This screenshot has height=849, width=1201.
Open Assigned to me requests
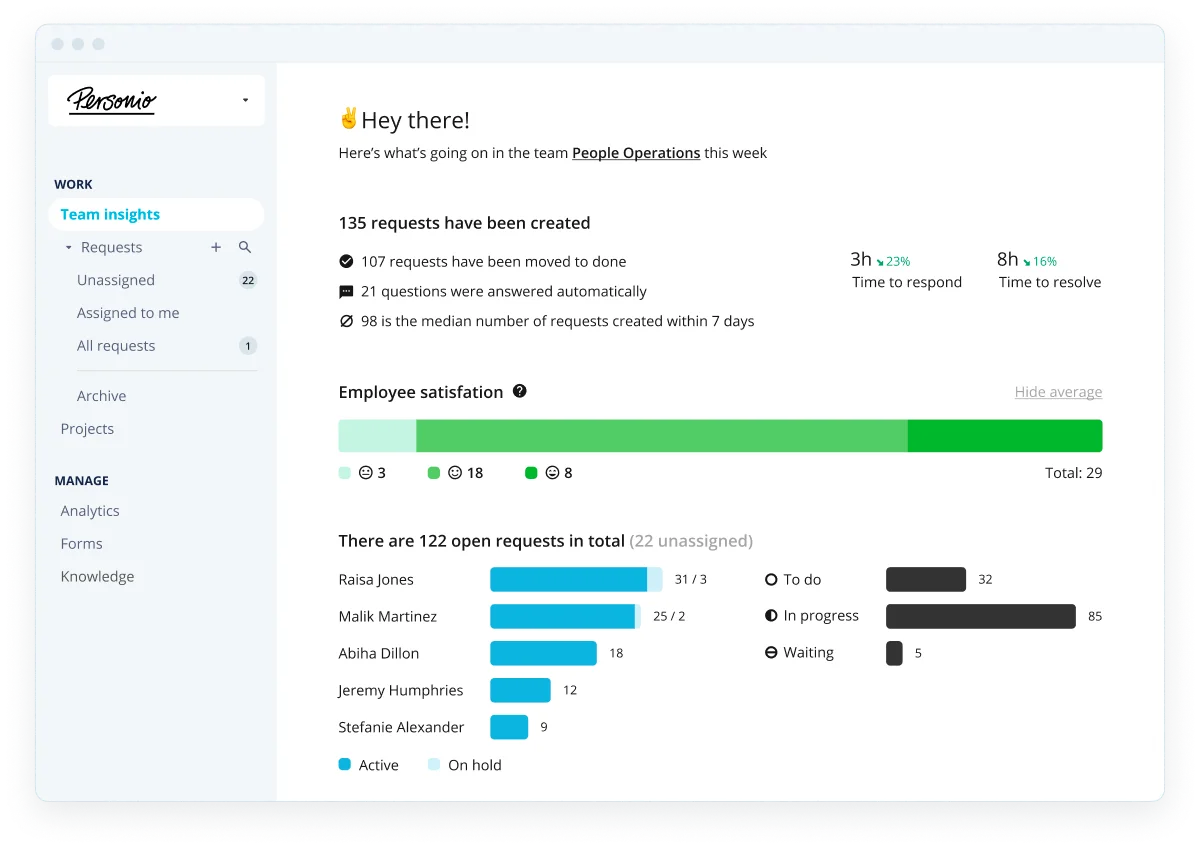pos(128,313)
